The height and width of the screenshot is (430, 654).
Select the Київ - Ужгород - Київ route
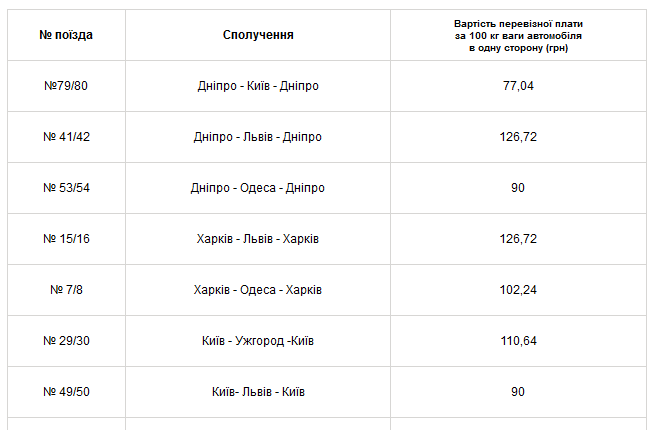258,341
